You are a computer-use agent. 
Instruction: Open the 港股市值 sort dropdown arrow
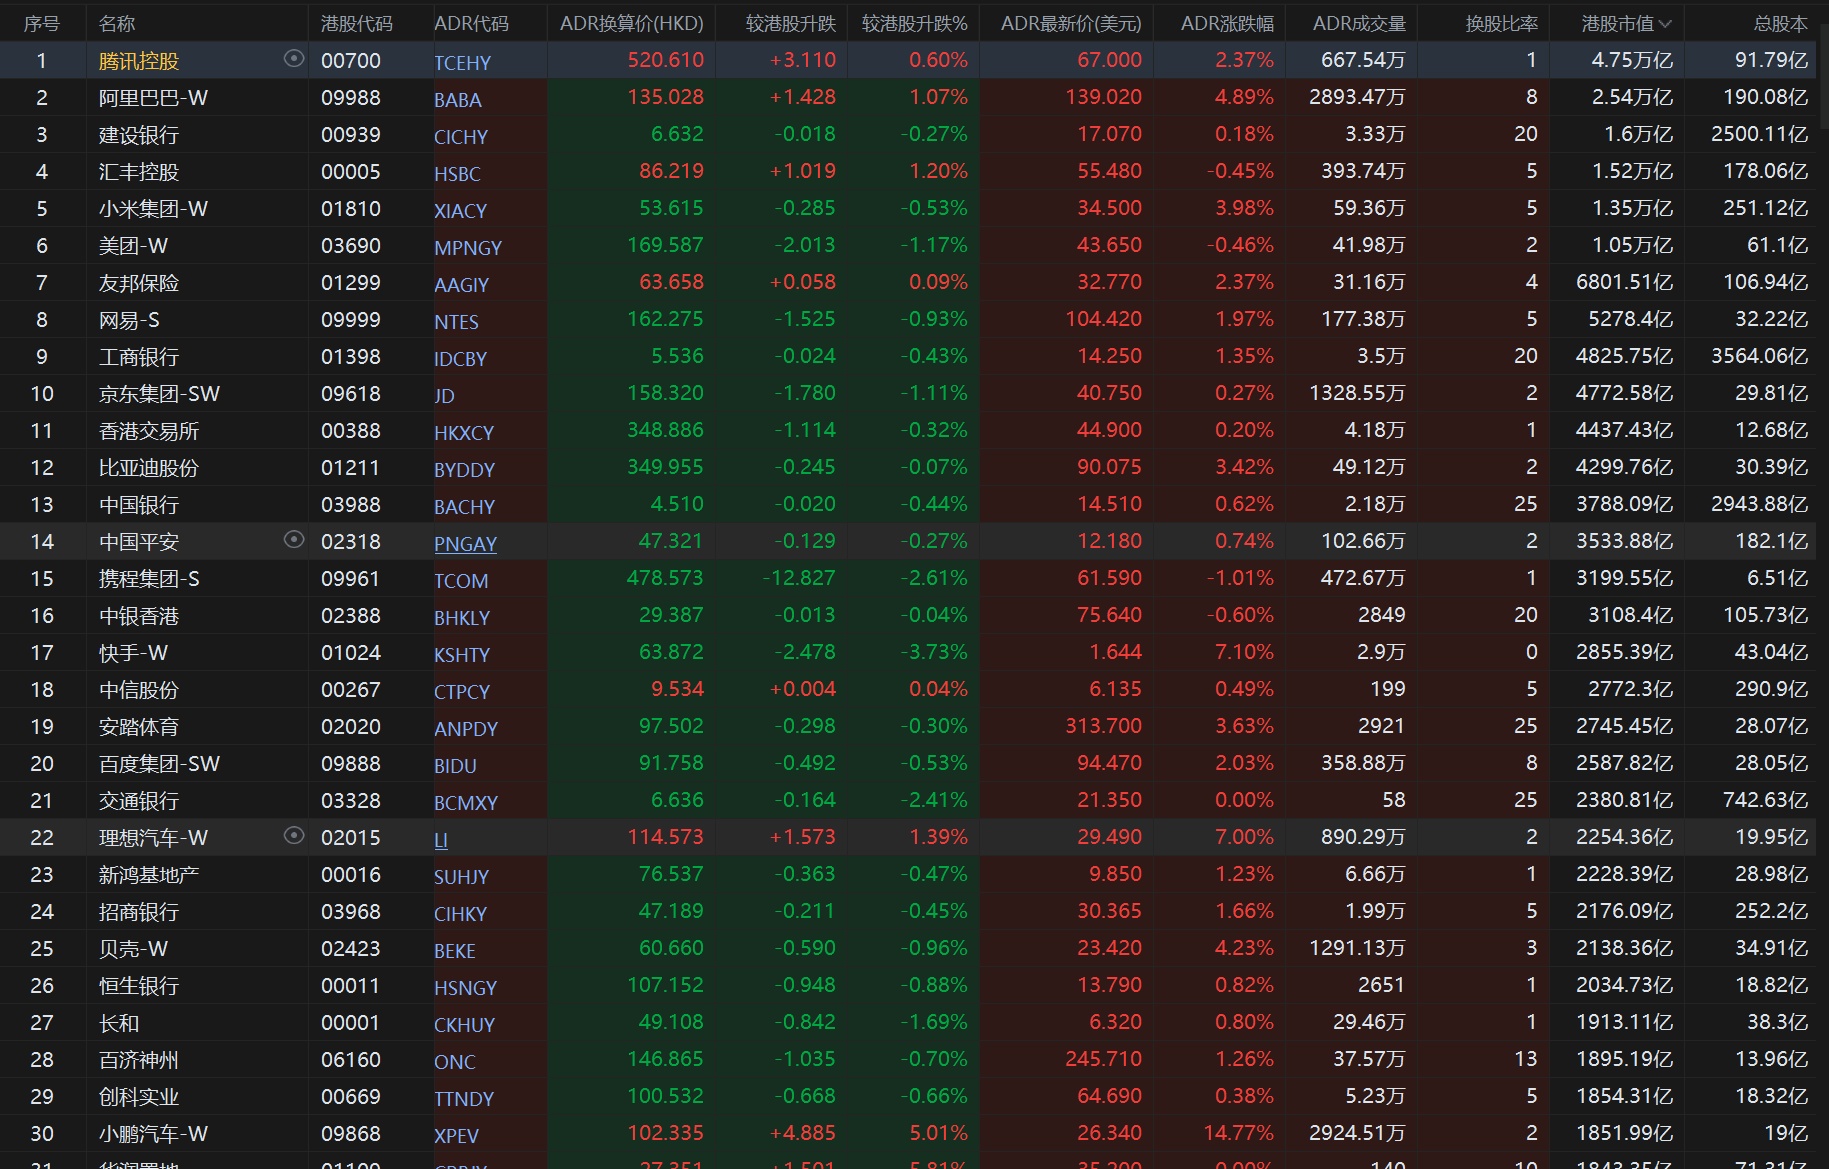pos(1665,23)
